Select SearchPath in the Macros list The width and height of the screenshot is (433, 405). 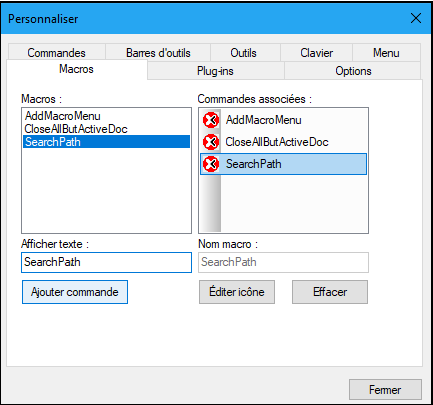click(106, 142)
